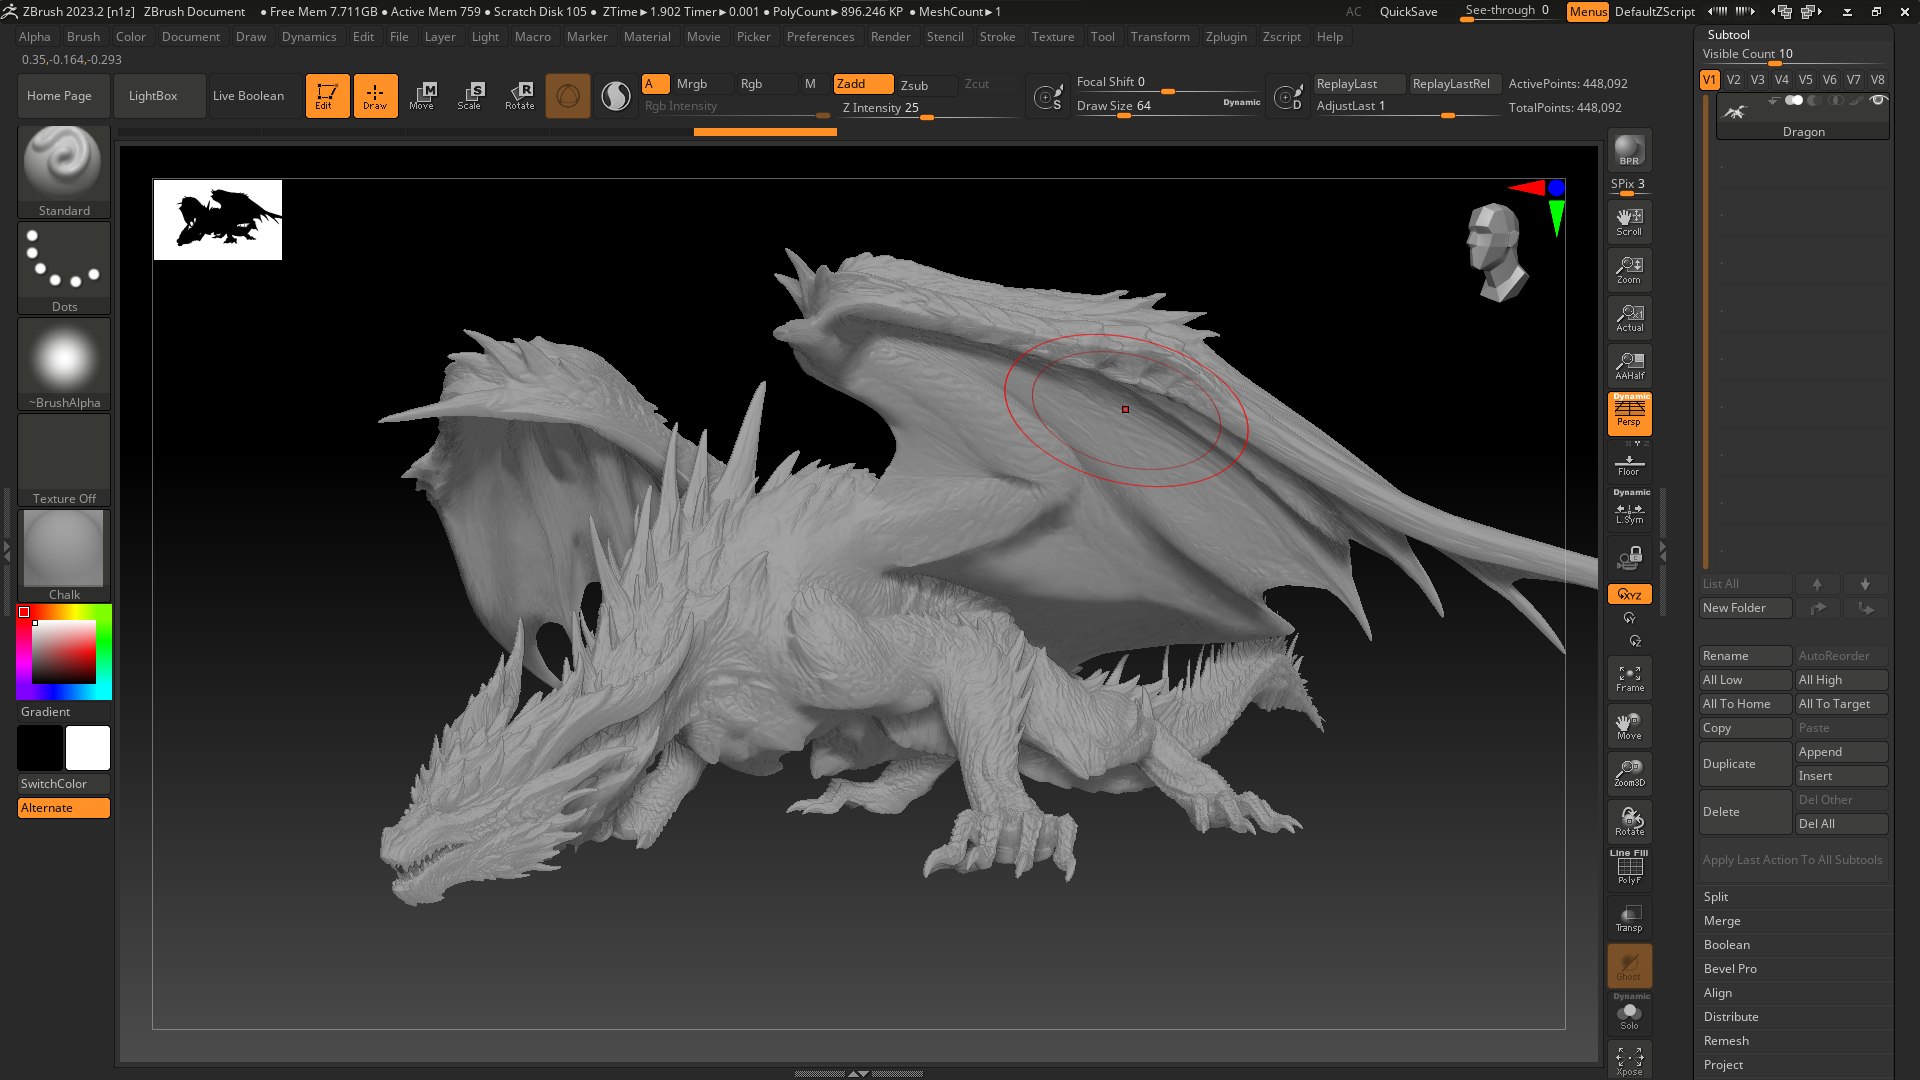Screen dimensions: 1920x1080
Task: Switch to the Scale gizmo tool
Action: [470, 96]
